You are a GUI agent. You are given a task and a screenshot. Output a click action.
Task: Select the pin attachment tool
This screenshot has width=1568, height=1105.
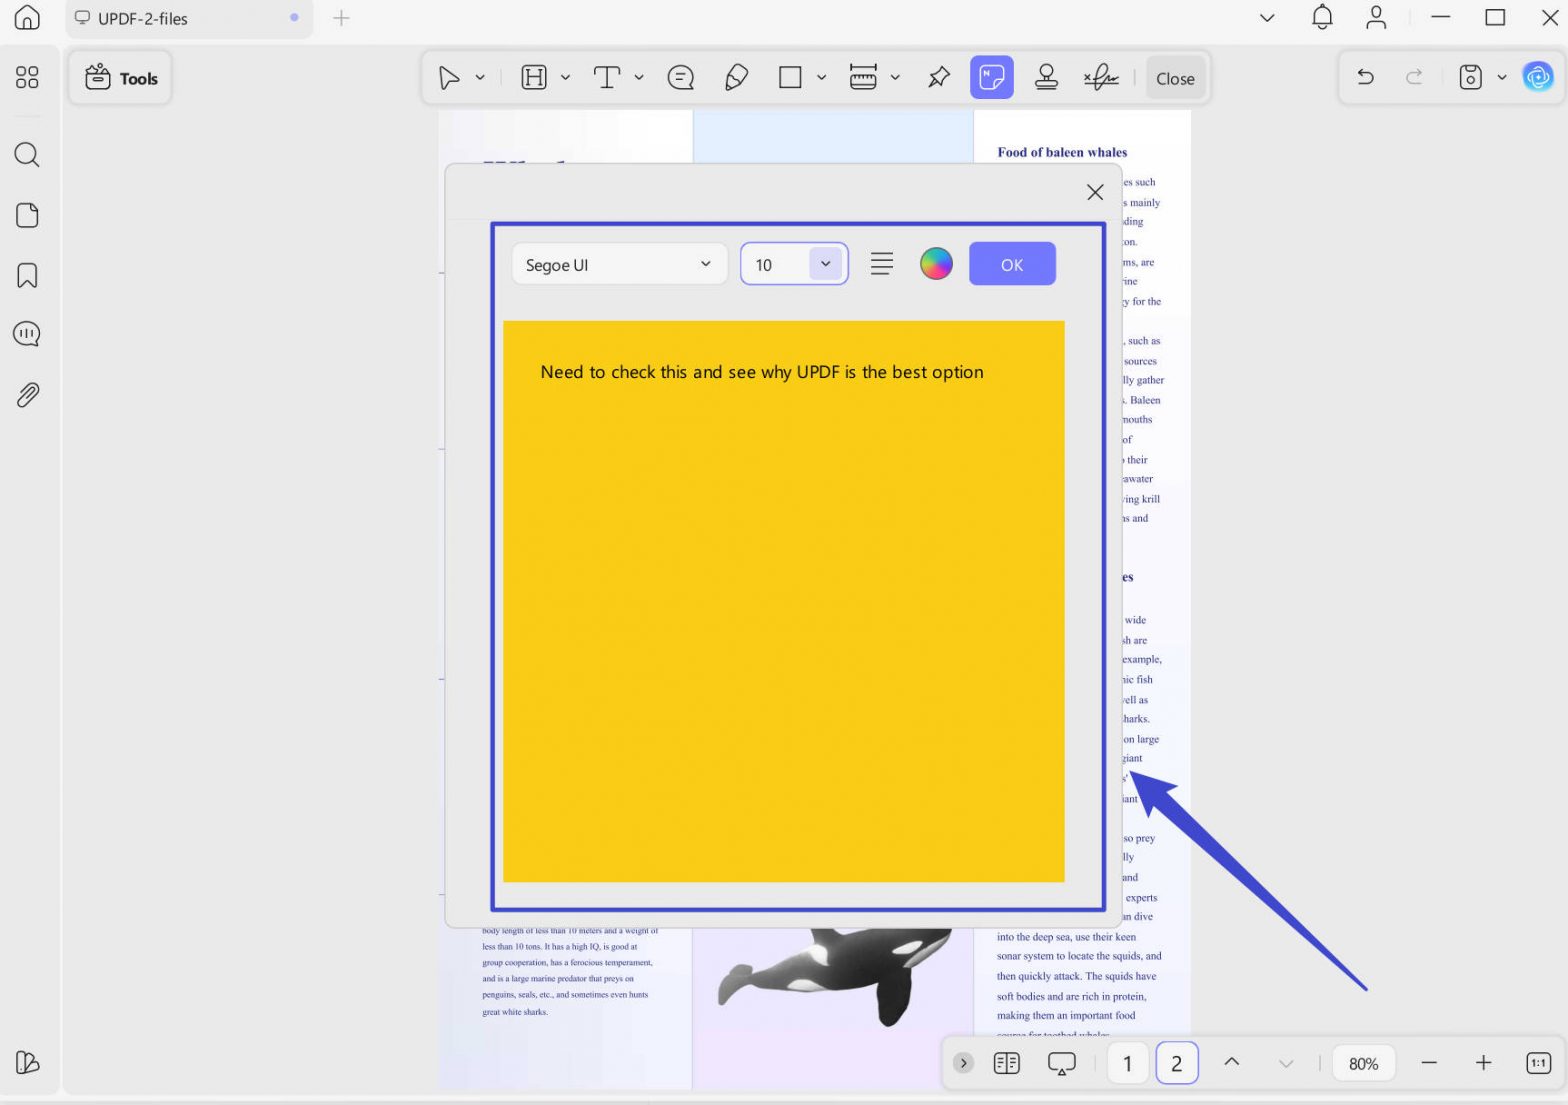click(938, 78)
